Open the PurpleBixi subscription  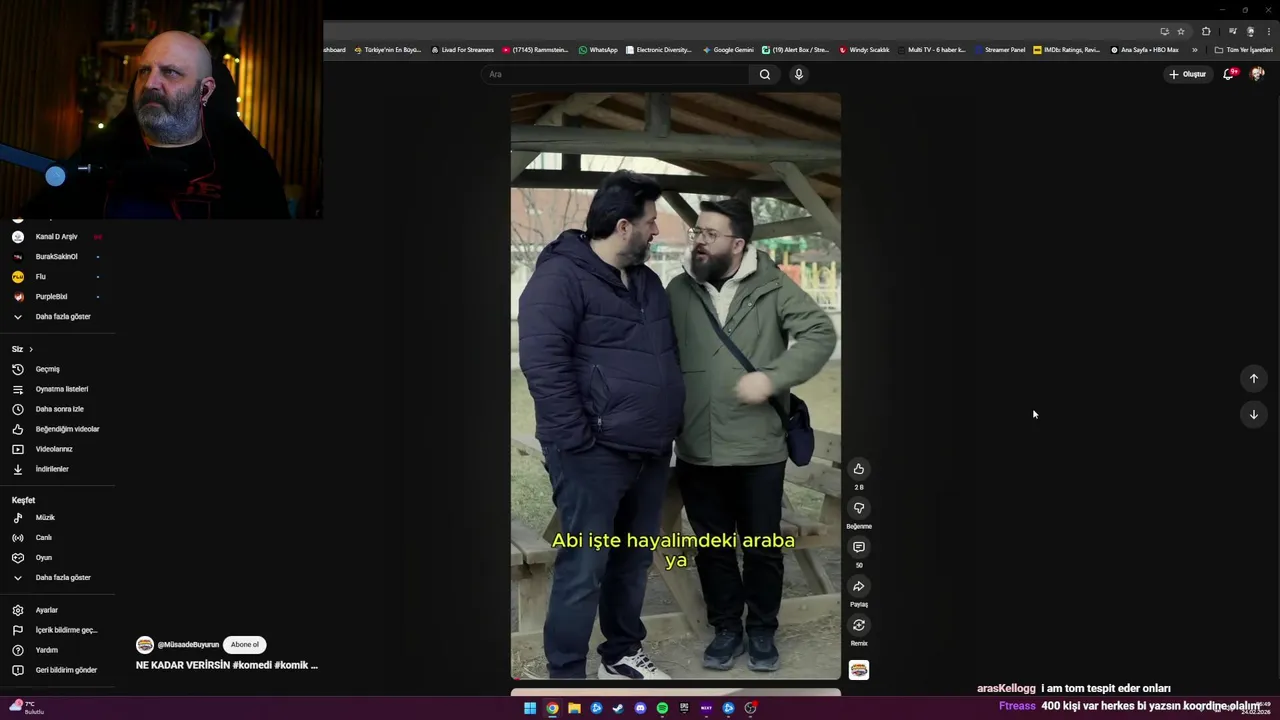point(58,297)
